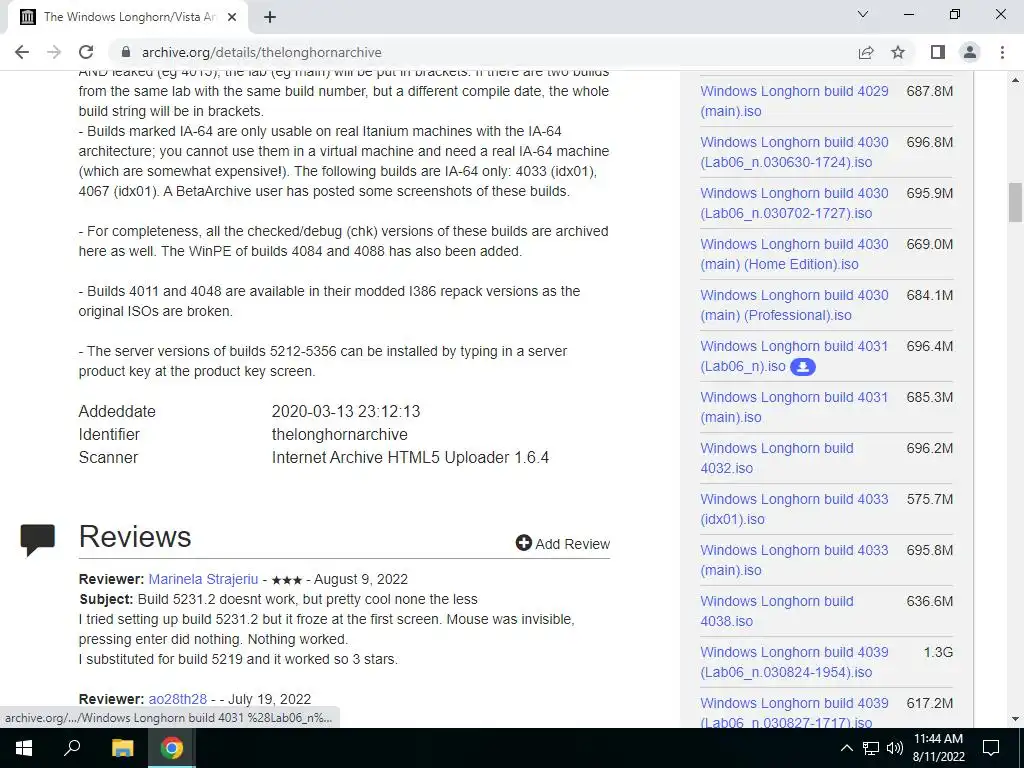The image size is (1024, 768).
Task: Download build 4033 (main).iso
Action: [794, 560]
